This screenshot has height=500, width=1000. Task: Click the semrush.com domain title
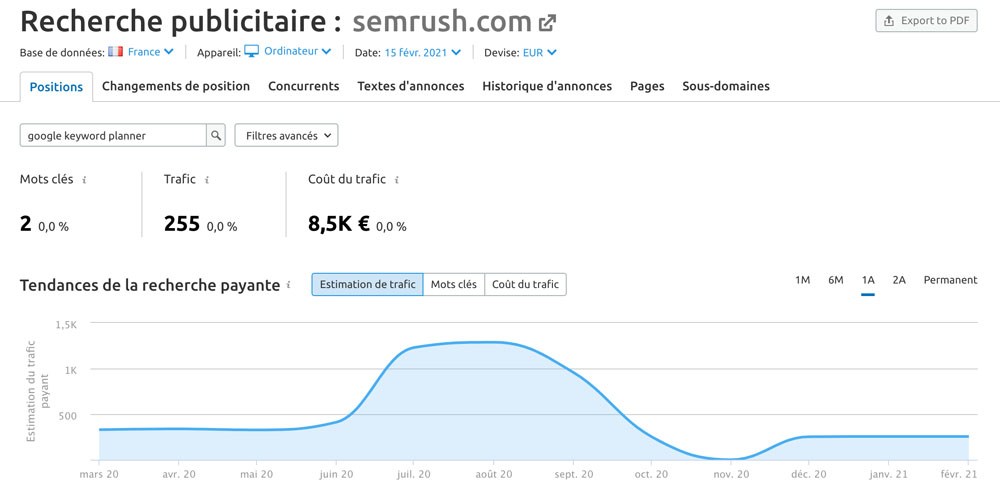442,22
